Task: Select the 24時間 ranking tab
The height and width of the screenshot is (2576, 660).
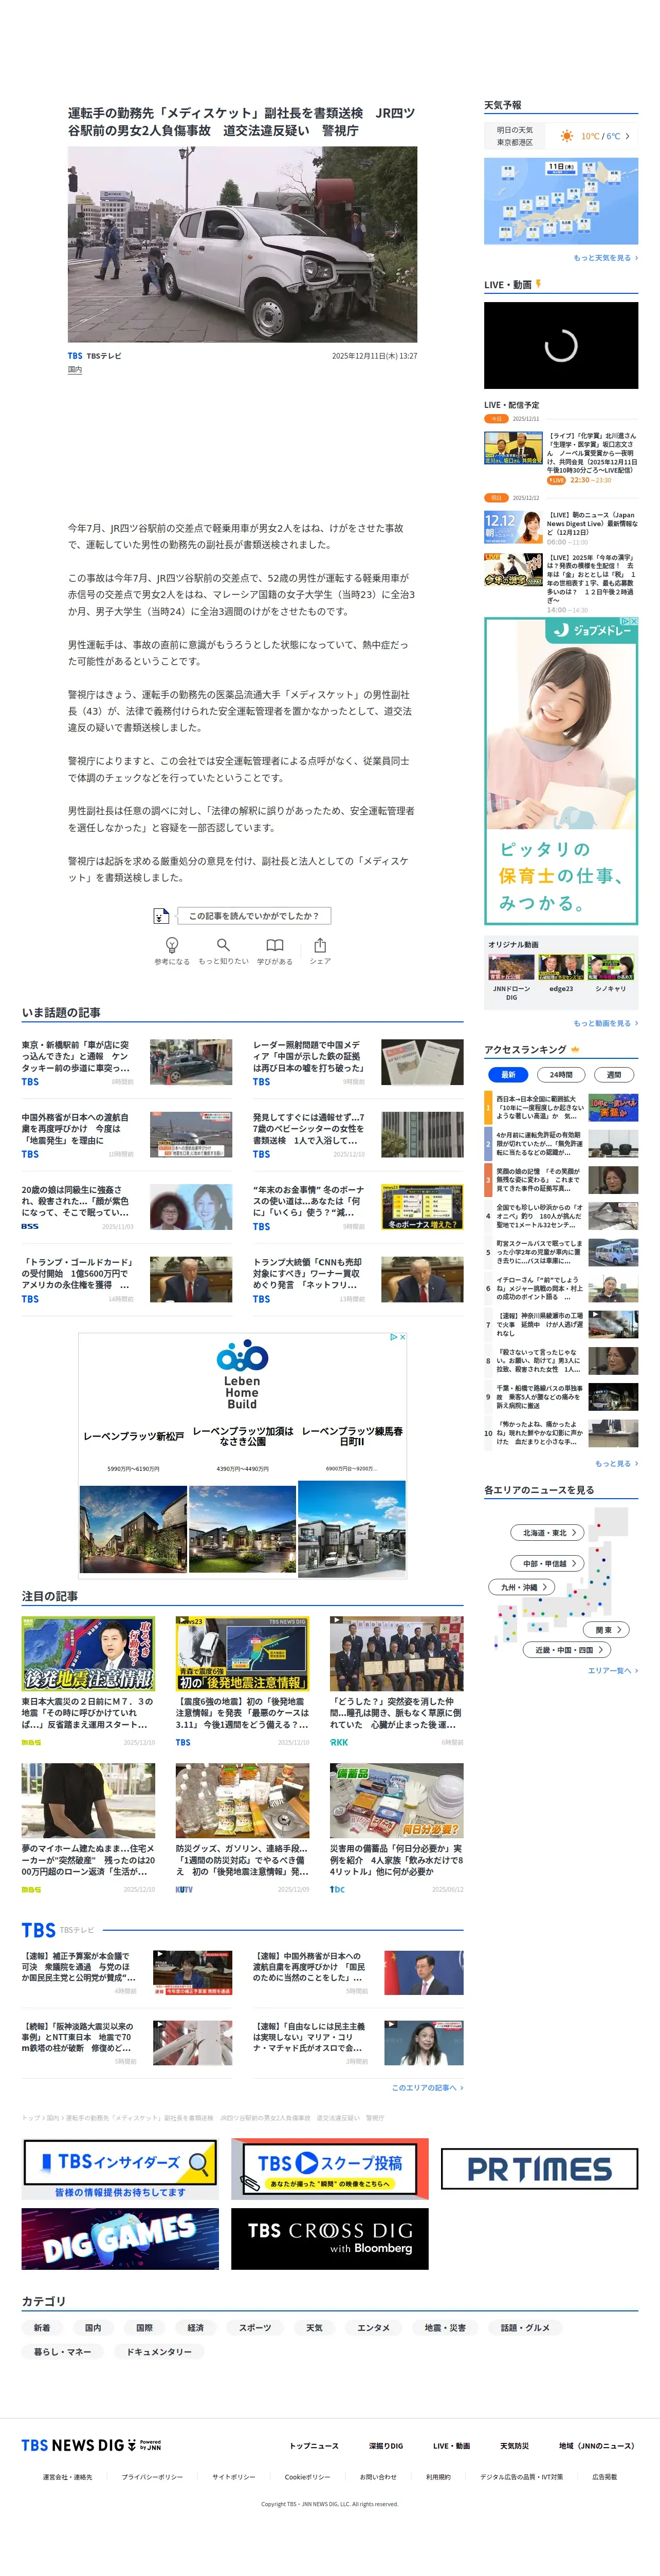Action: coord(561,1074)
